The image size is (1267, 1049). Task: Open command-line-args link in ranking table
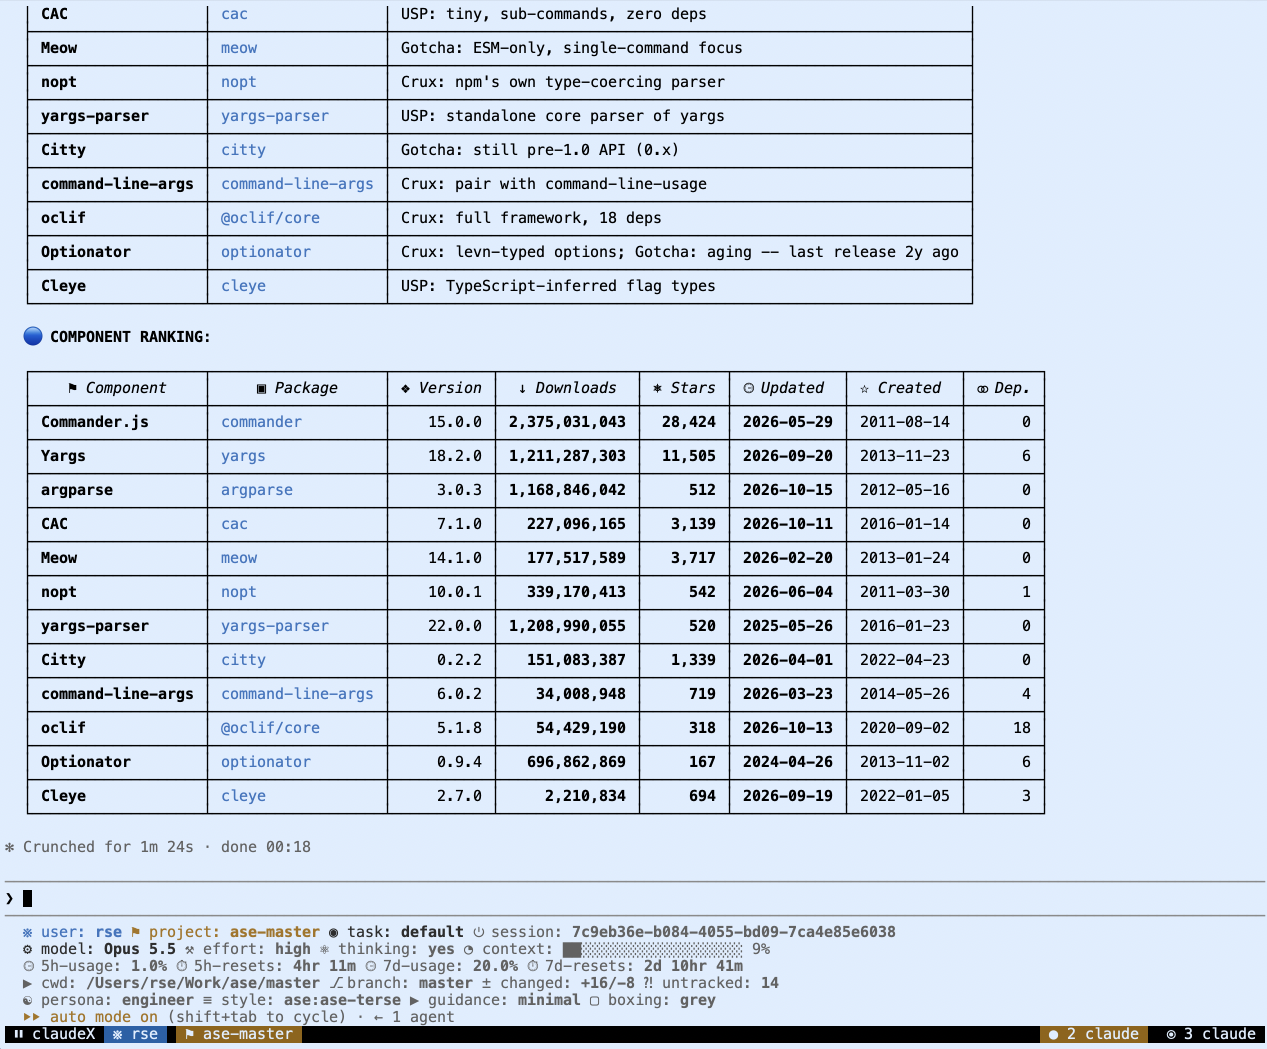[x=297, y=694]
